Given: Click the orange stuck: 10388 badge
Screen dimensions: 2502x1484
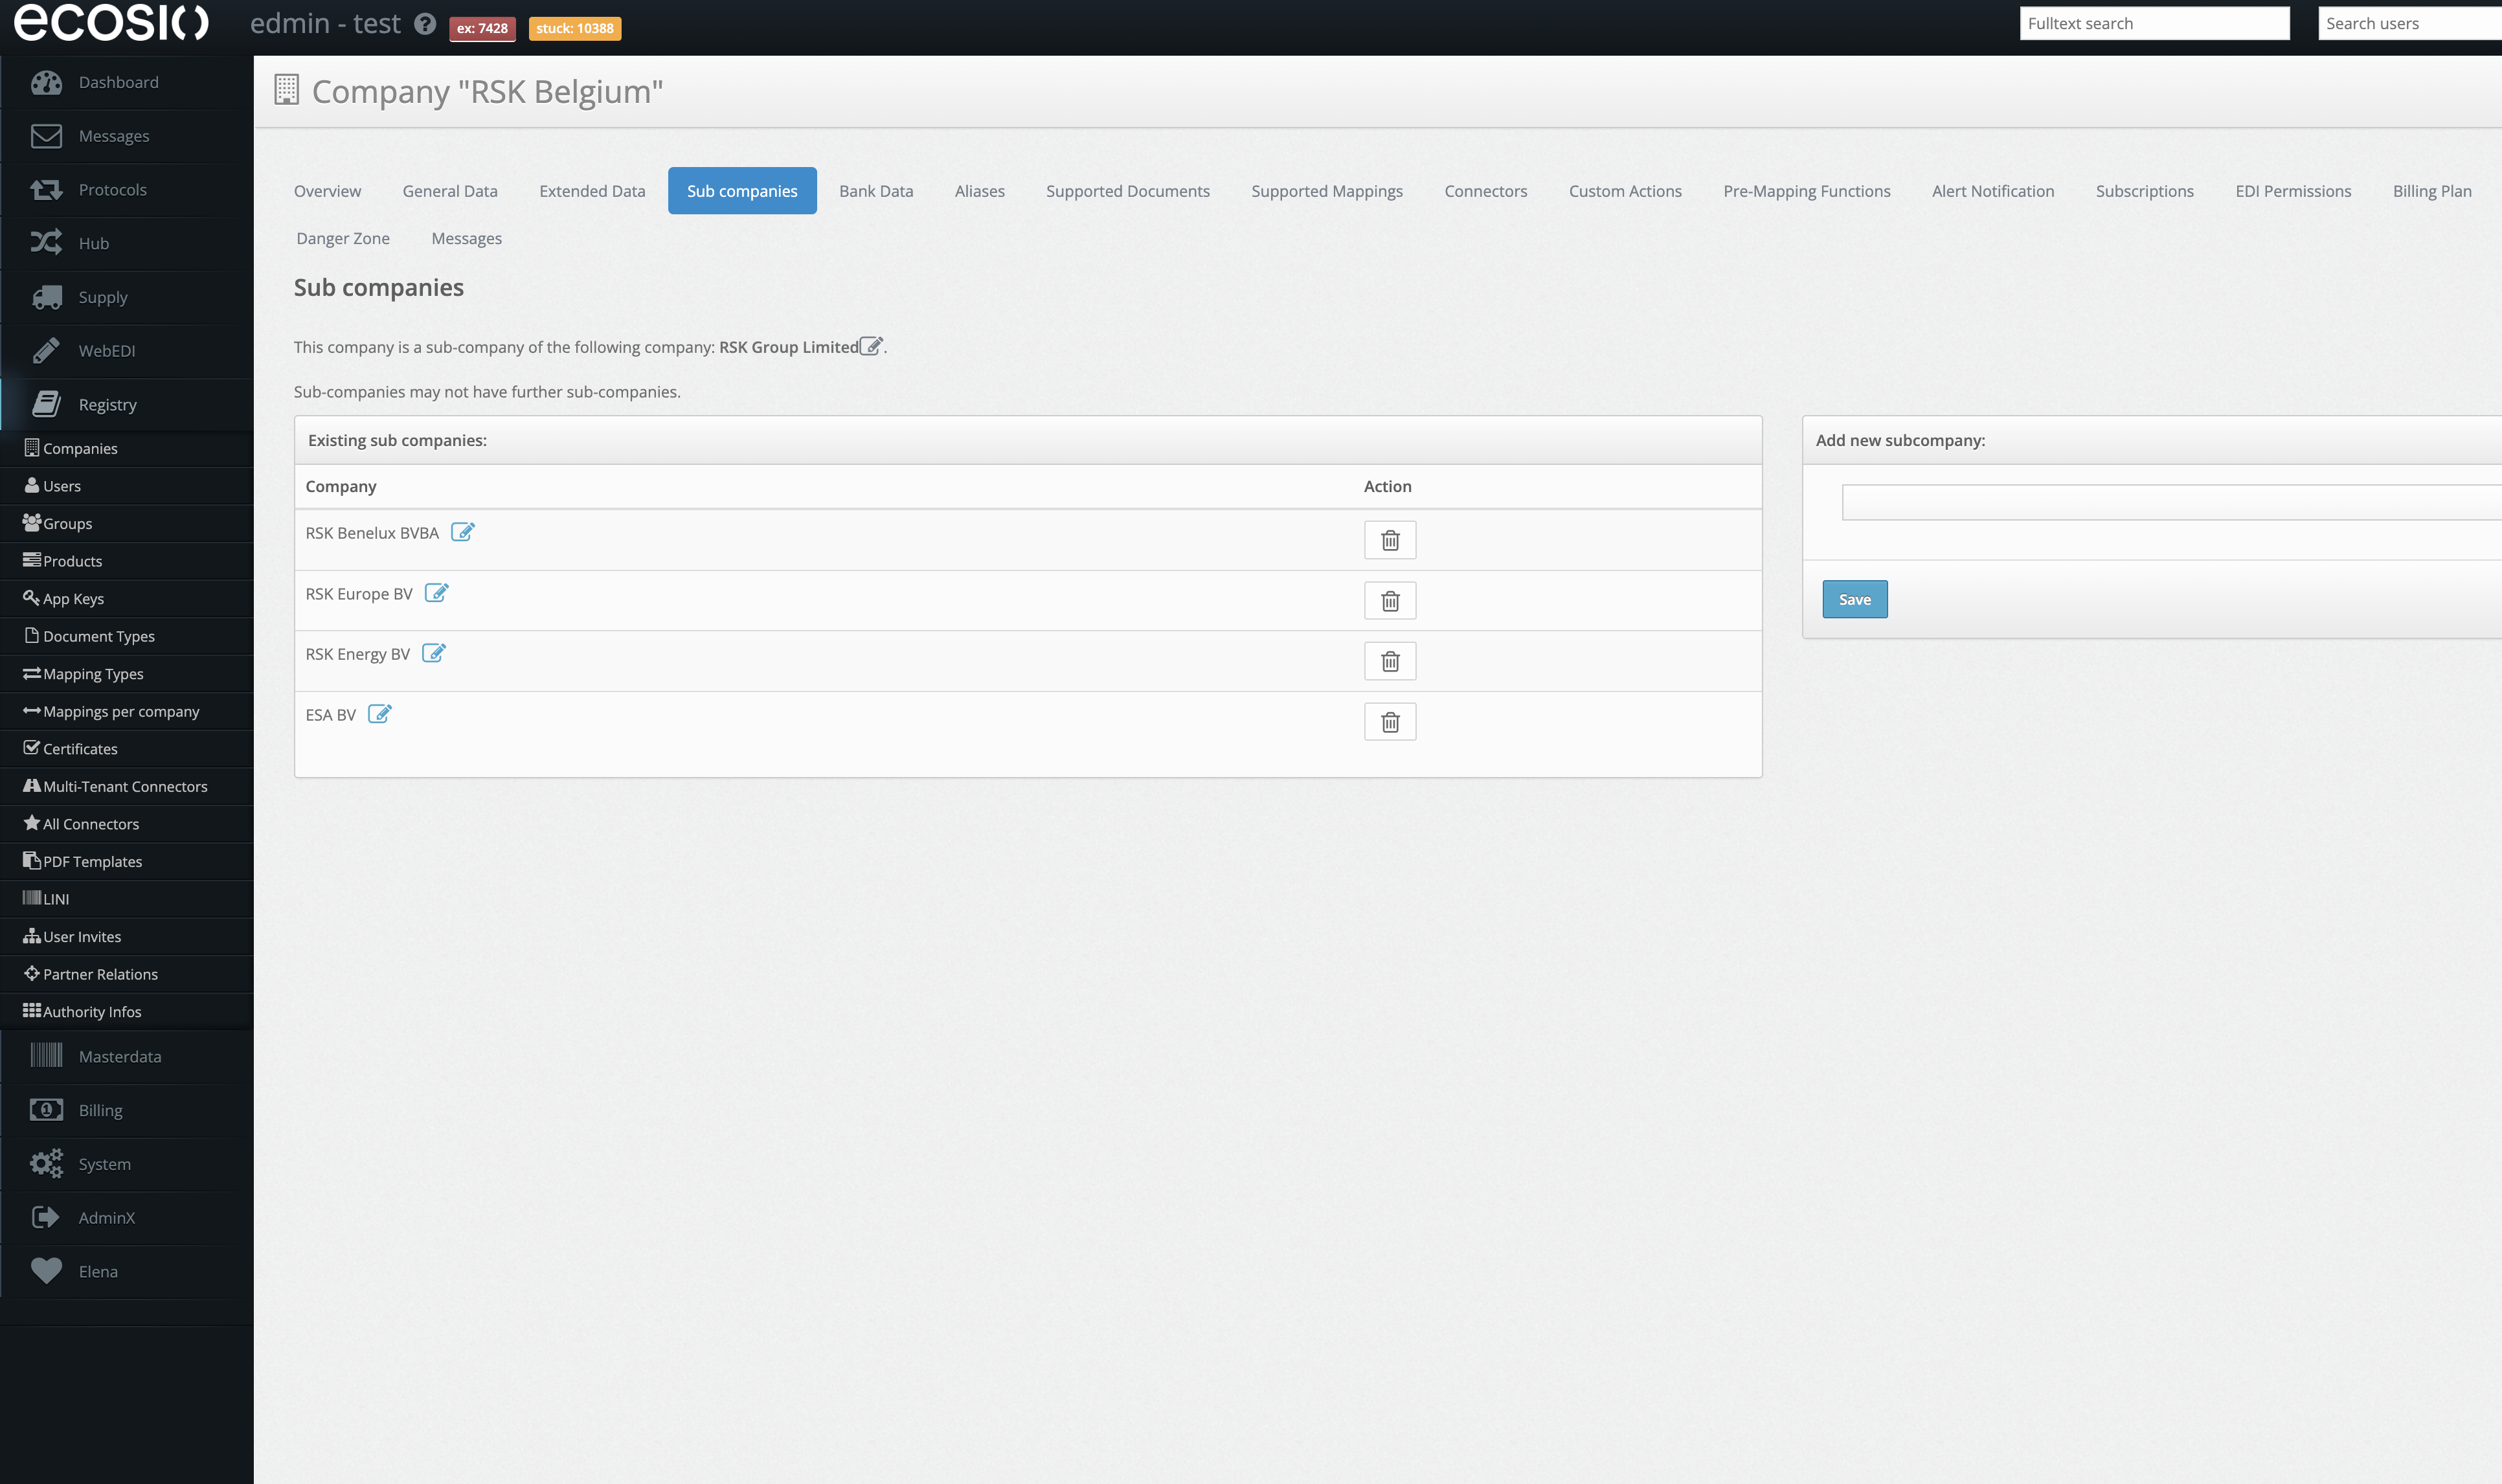Looking at the screenshot, I should click(x=575, y=28).
